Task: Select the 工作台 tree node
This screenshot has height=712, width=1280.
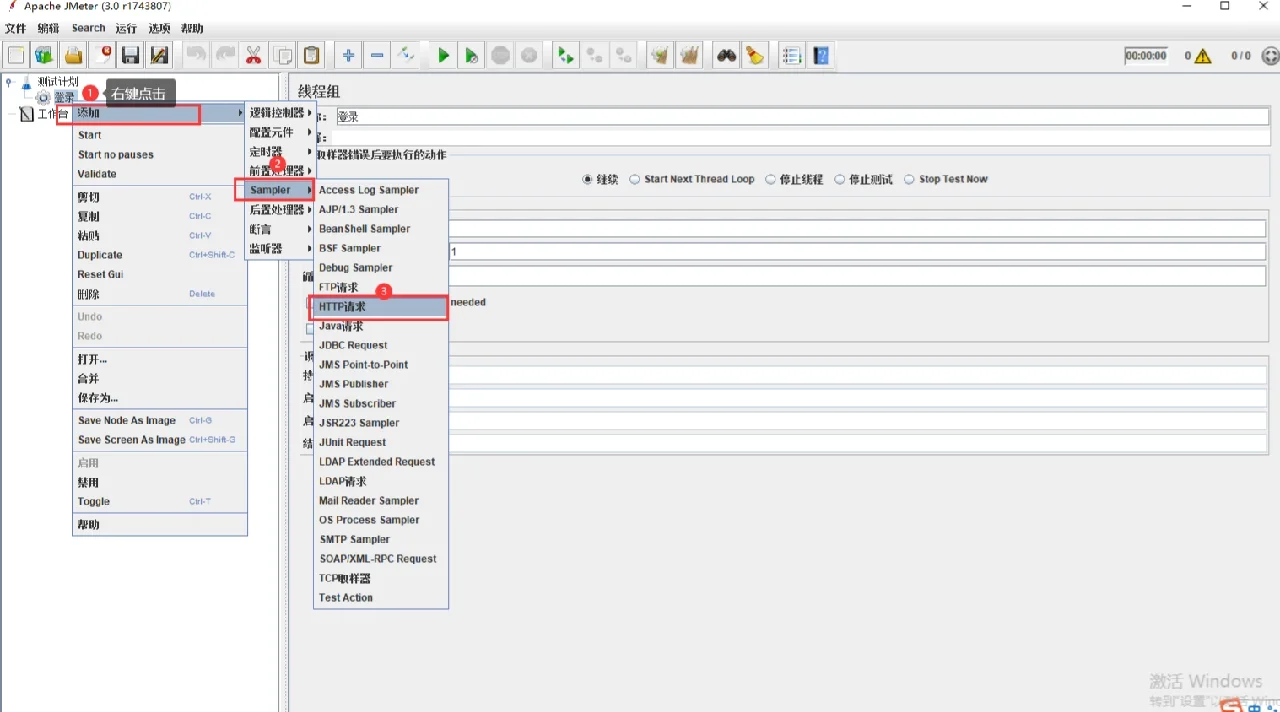Action: point(53,114)
